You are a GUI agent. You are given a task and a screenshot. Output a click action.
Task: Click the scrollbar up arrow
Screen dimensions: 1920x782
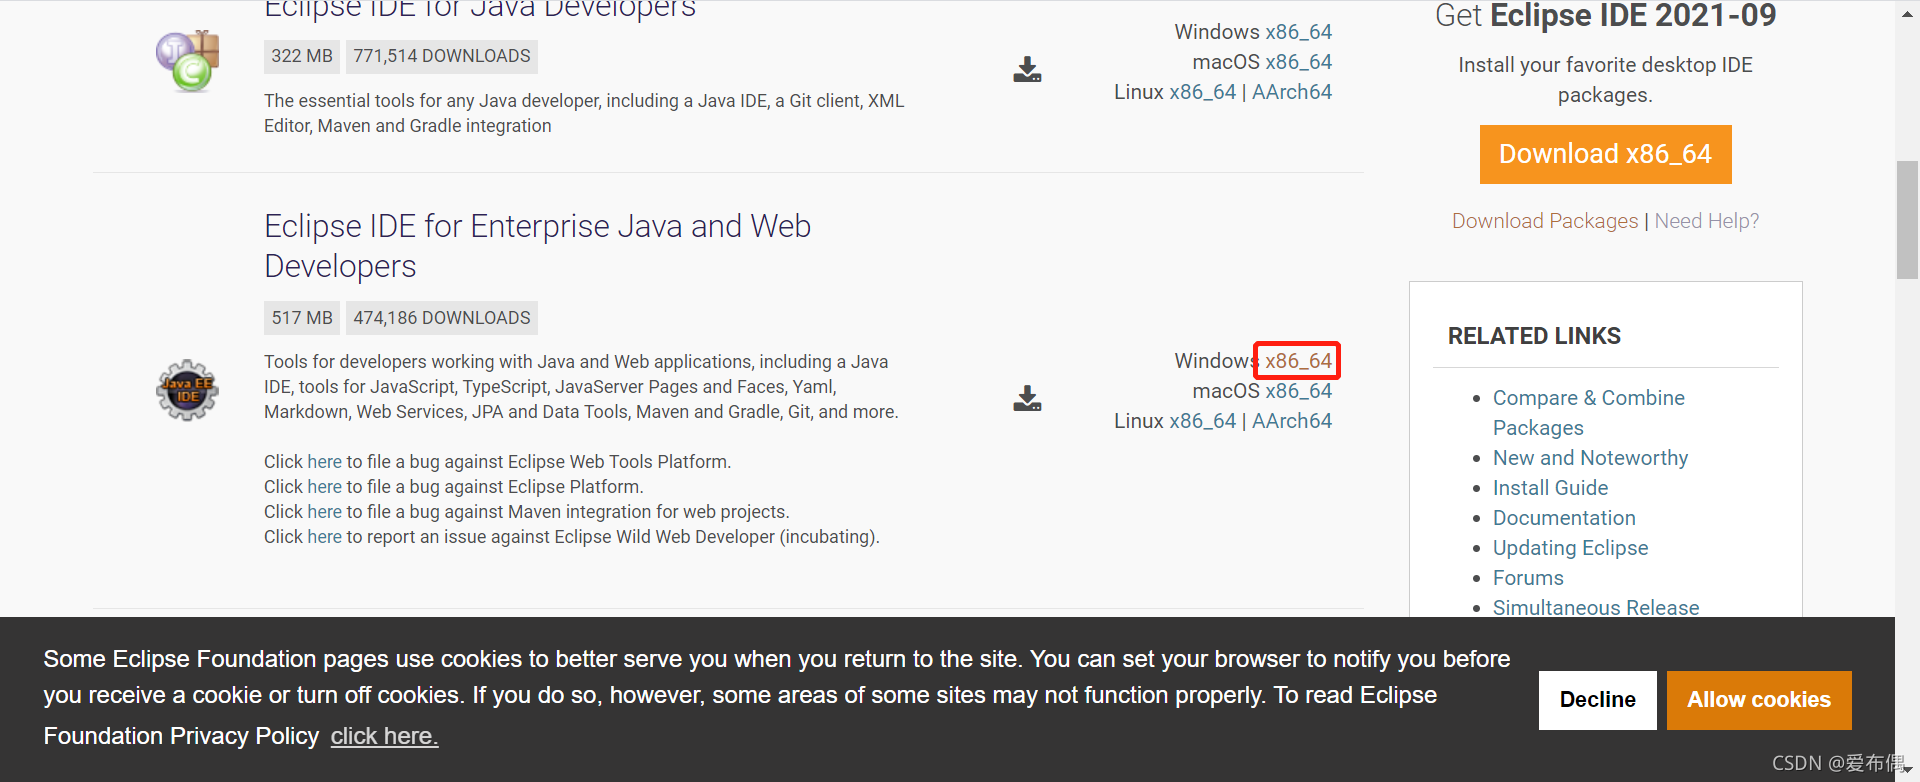coord(1907,13)
